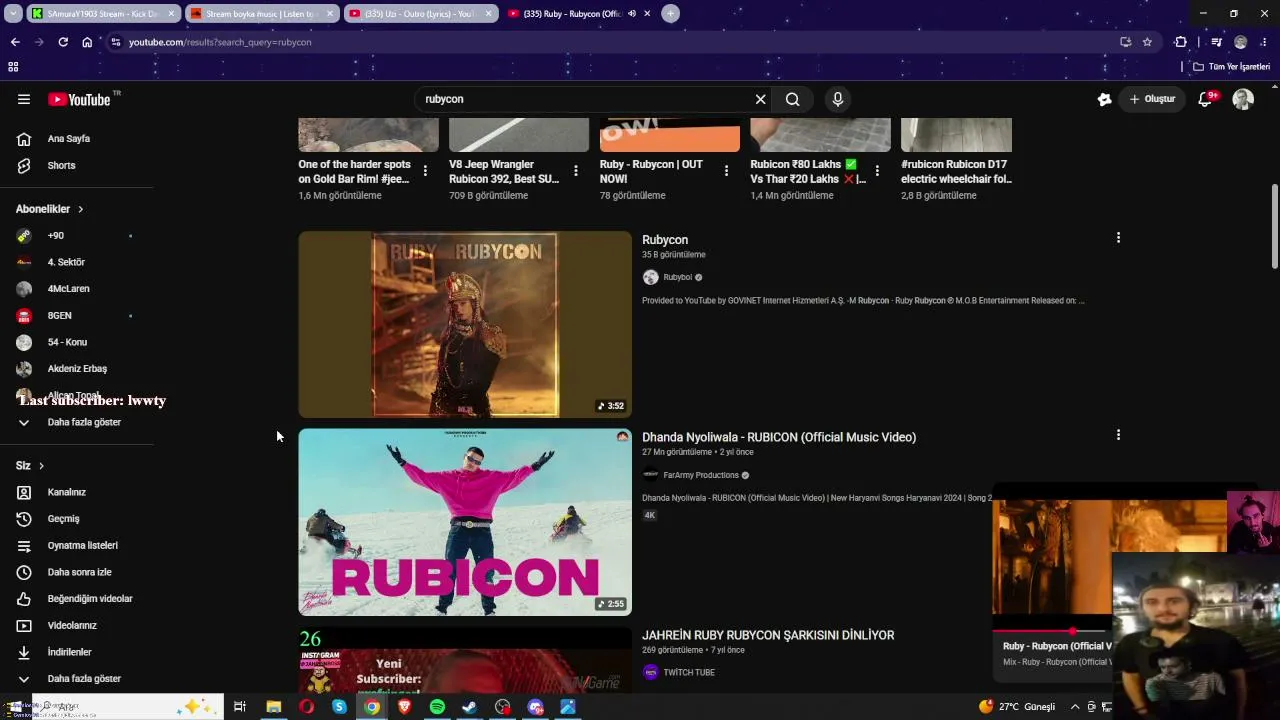Visit the FarArmy Productions channel link
Viewport: 1280px width, 720px height.
click(x=701, y=475)
